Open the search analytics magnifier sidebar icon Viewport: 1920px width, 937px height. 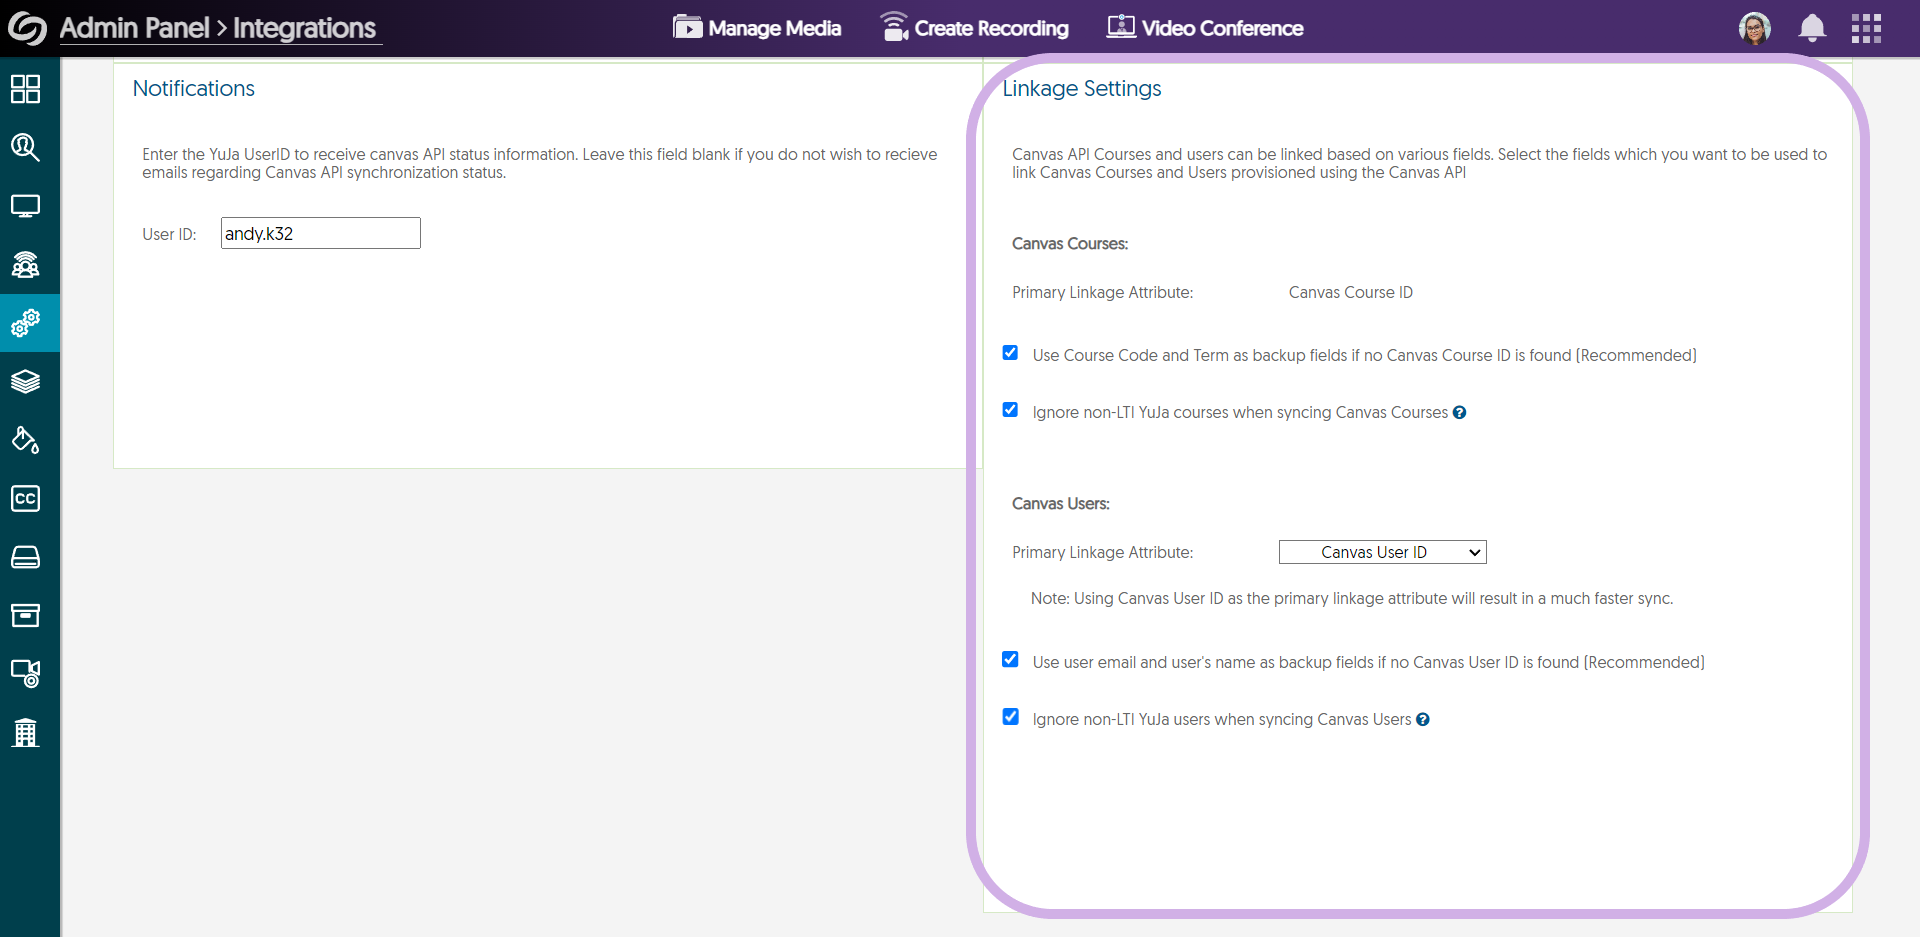click(x=25, y=147)
